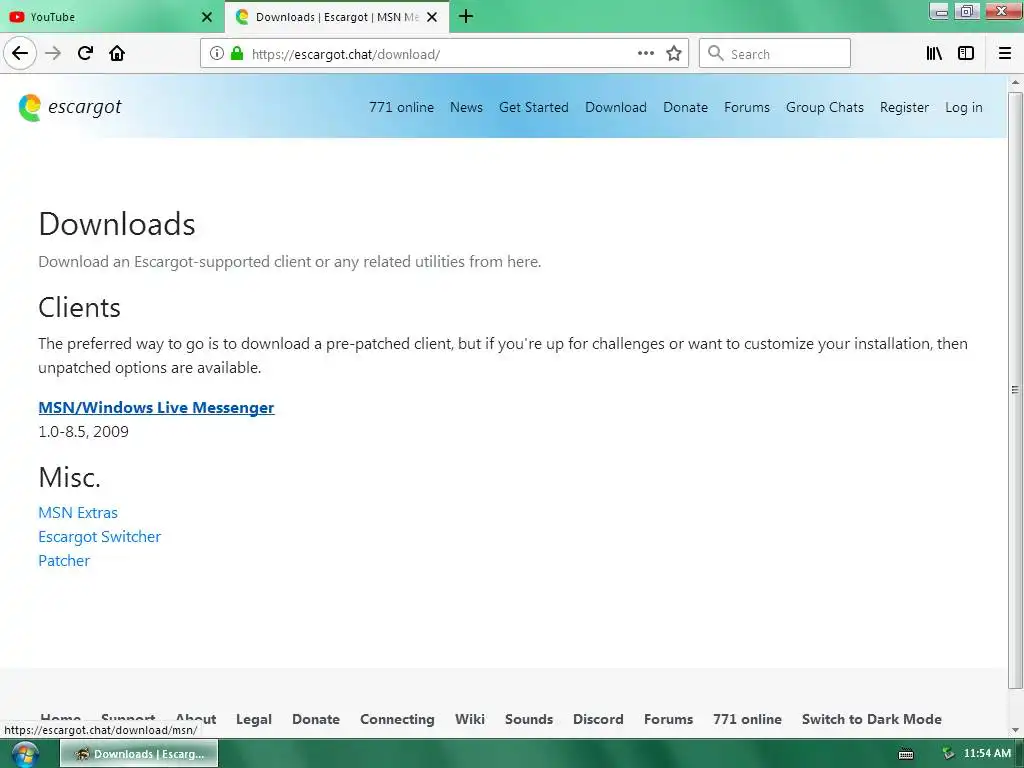
Task: Click the scrollbar down arrow
Action: click(1015, 730)
